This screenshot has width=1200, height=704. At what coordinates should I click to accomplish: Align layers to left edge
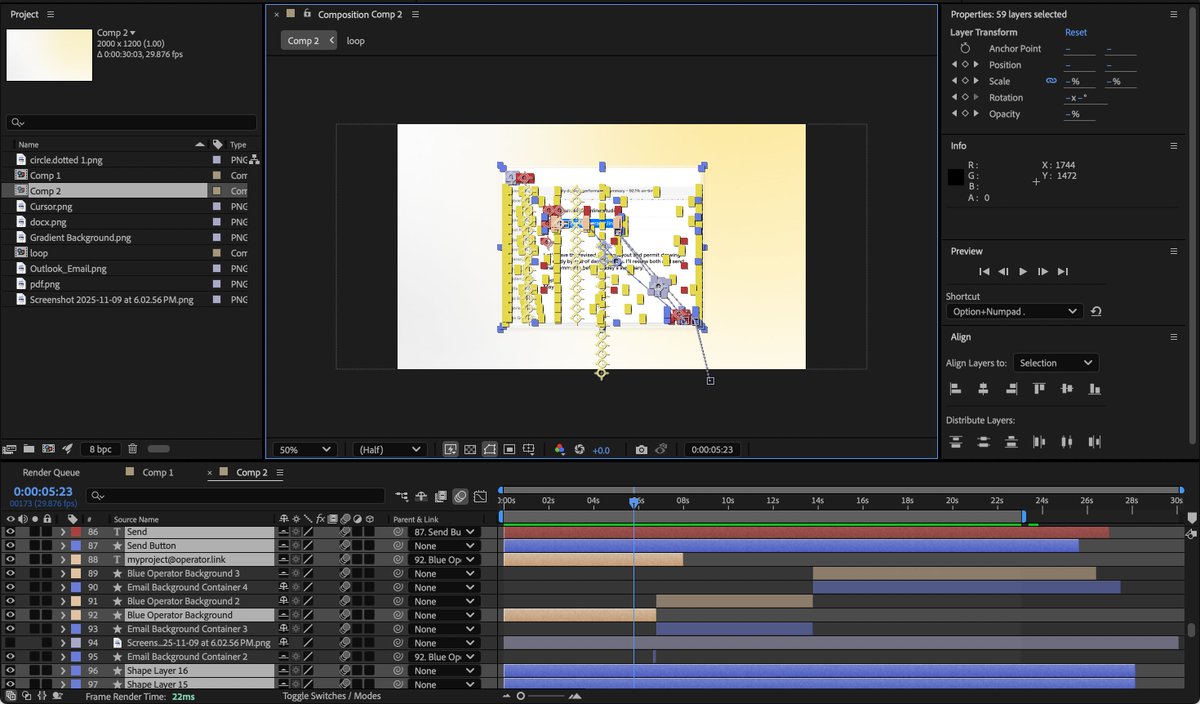pos(955,388)
